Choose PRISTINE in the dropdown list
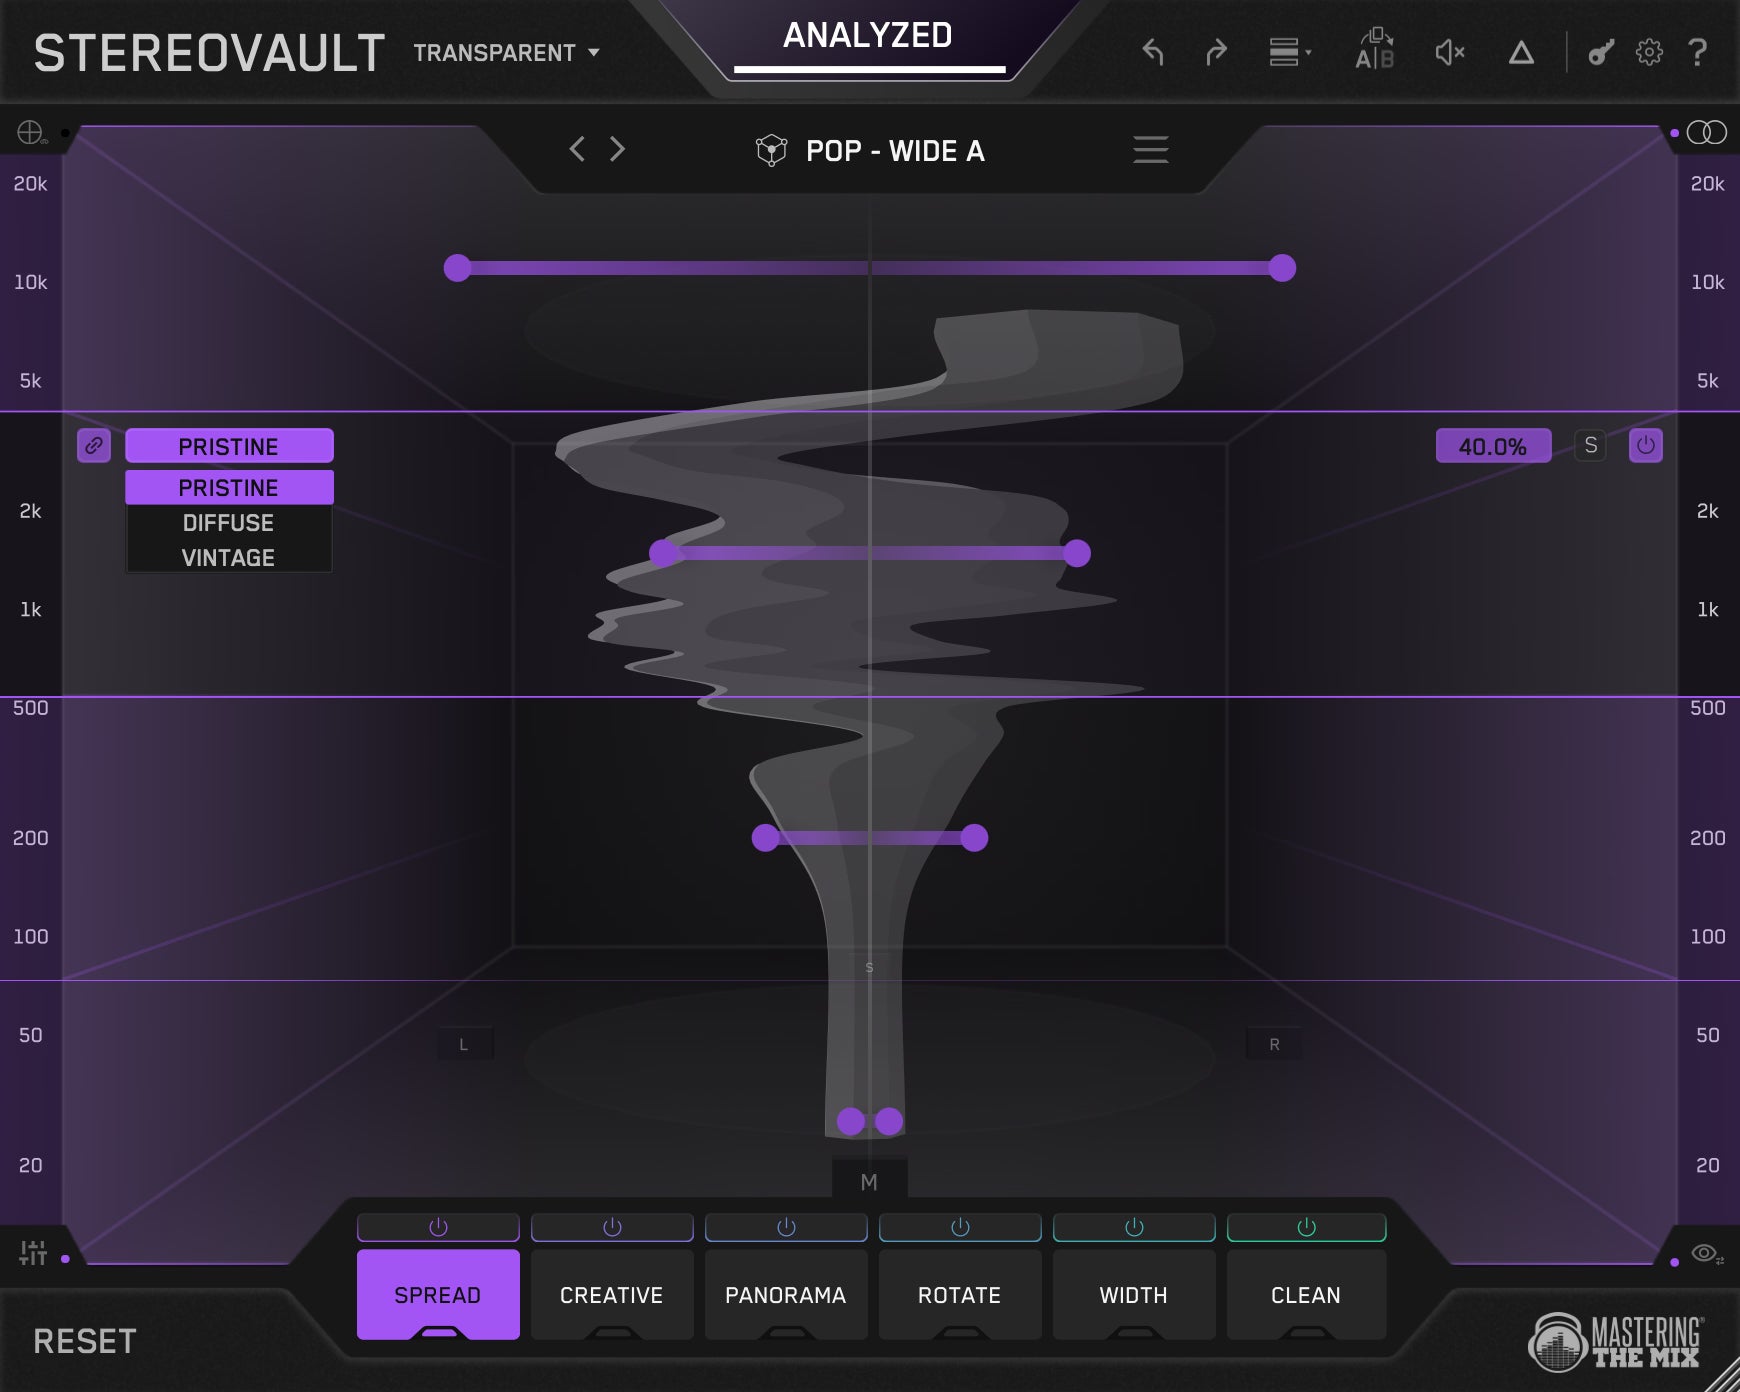The height and width of the screenshot is (1392, 1740). (x=229, y=487)
